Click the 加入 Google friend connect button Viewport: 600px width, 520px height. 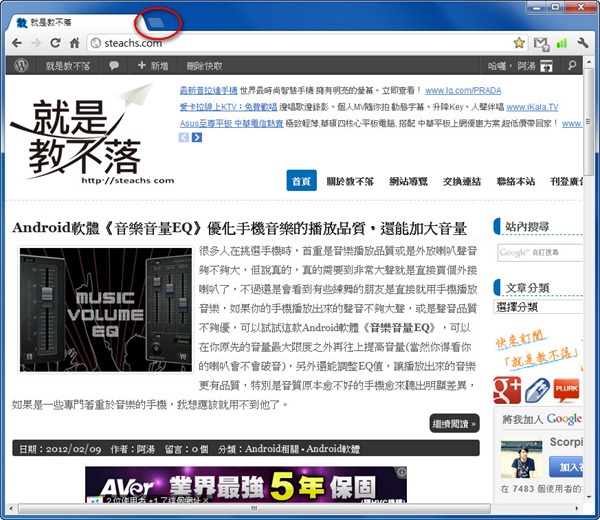point(566,467)
